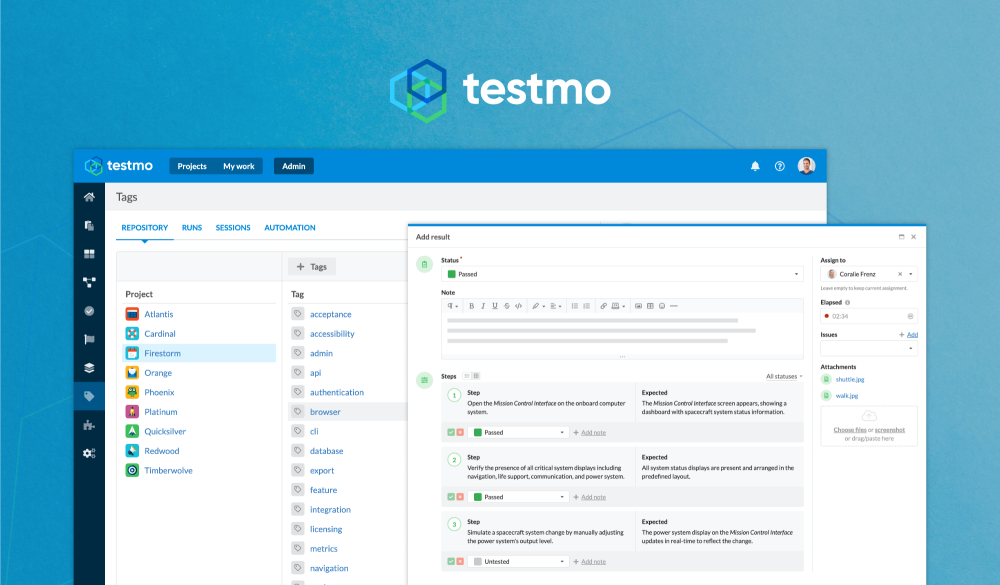Mark step 3 as passed with green check
1000x585 pixels.
(451, 561)
